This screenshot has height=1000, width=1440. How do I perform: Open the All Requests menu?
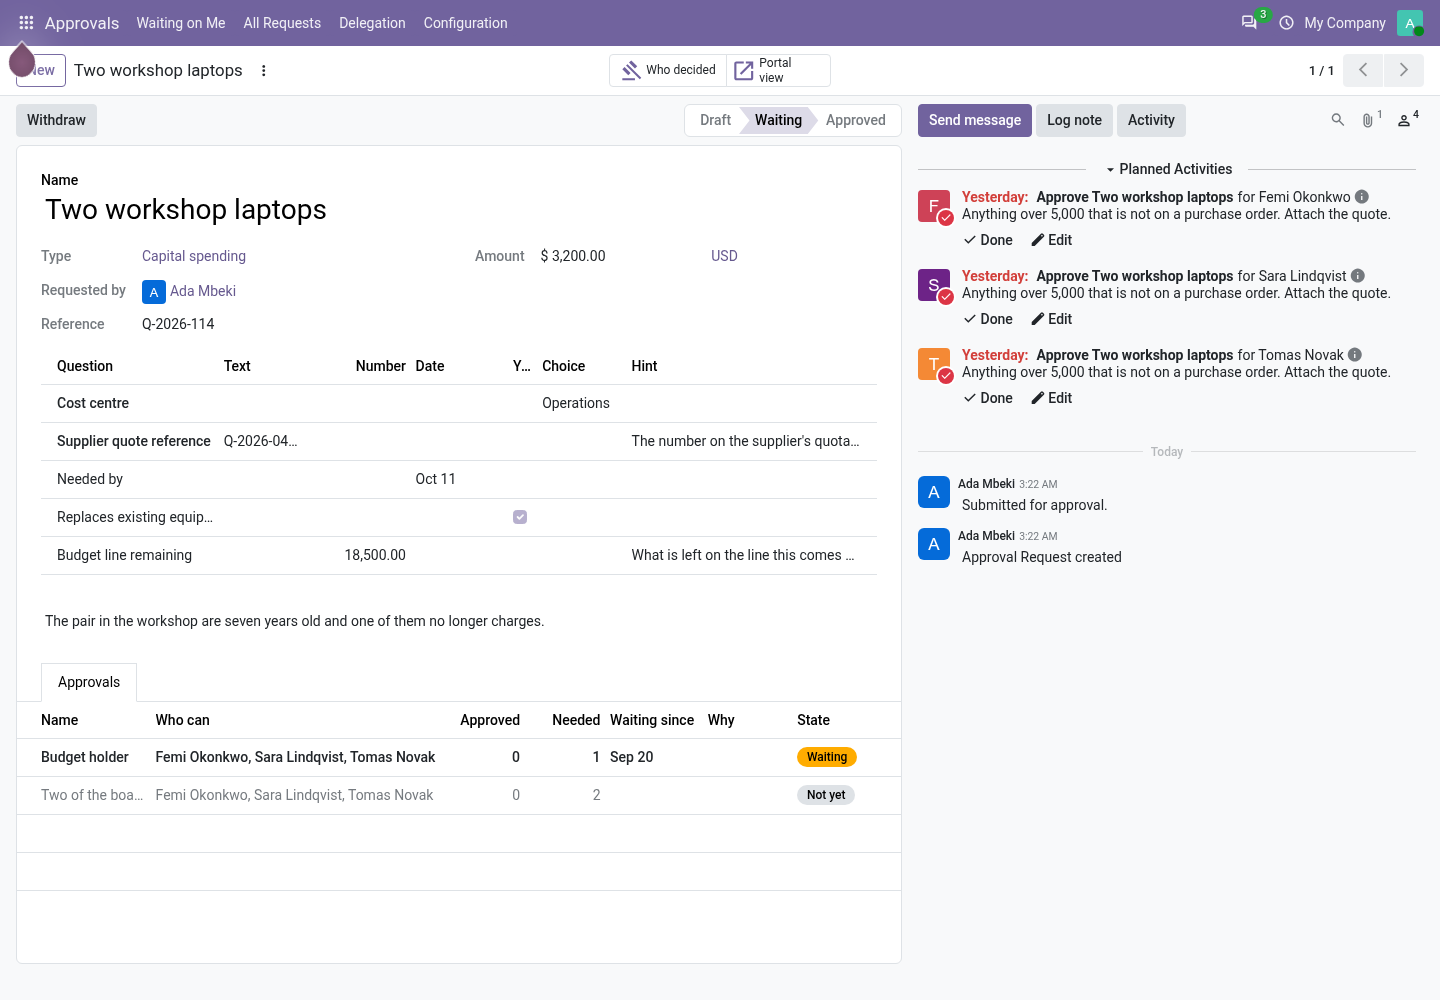[282, 23]
